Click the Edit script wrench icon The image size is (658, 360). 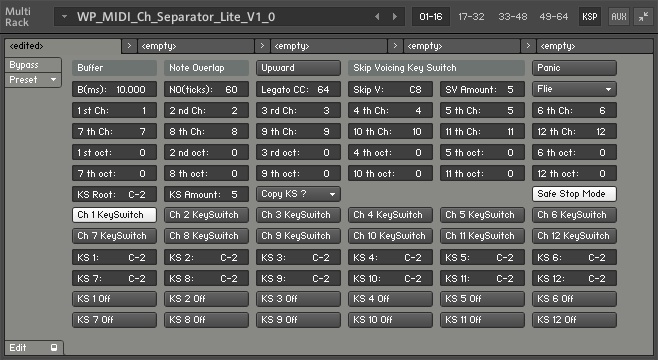point(54,347)
